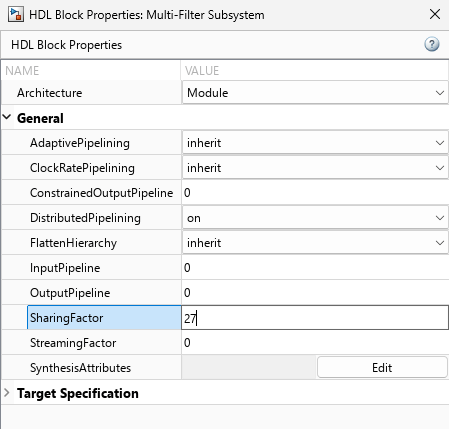The height and width of the screenshot is (429, 449).
Task: Click the help question mark icon
Action: pos(432,44)
